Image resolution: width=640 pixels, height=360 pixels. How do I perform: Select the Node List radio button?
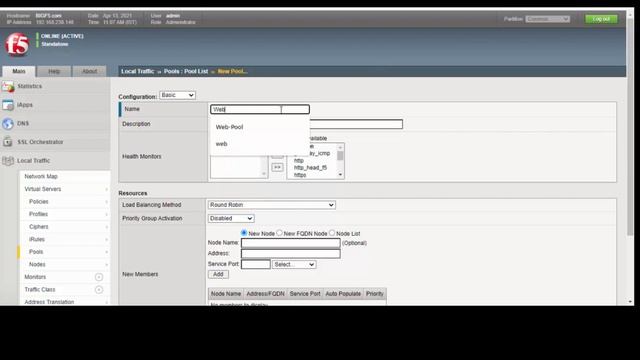pyautogui.click(x=332, y=233)
